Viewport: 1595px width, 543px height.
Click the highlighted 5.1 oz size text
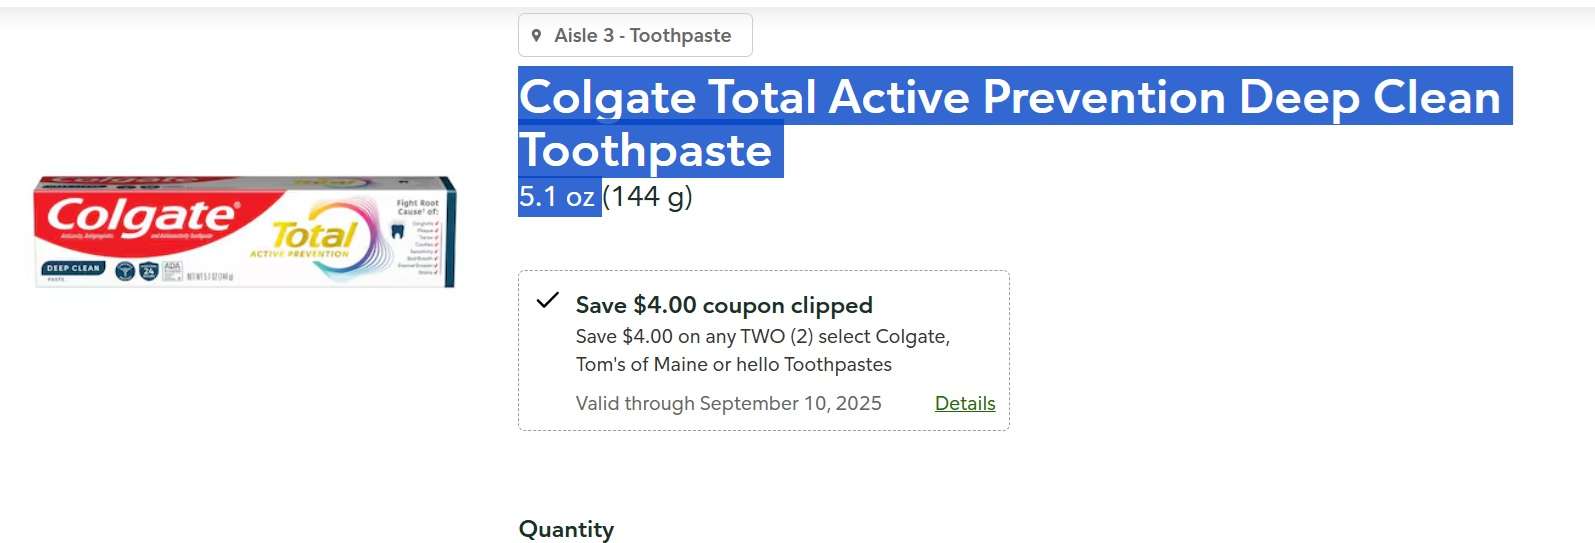557,196
